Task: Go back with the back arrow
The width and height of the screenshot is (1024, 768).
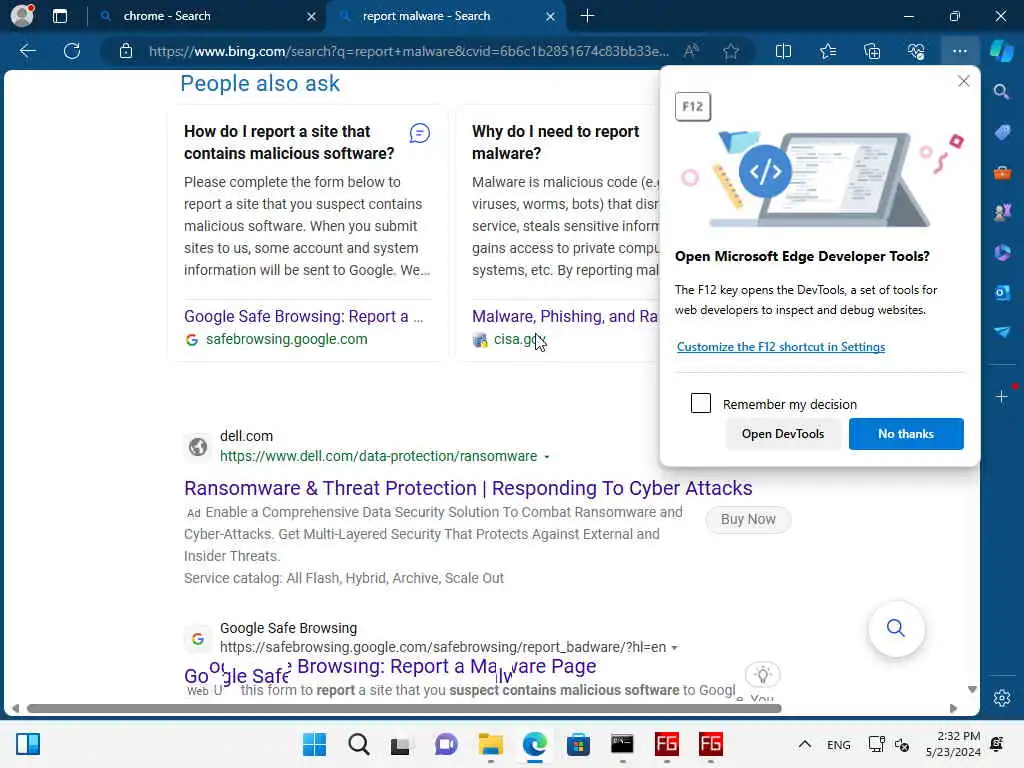Action: [x=27, y=51]
